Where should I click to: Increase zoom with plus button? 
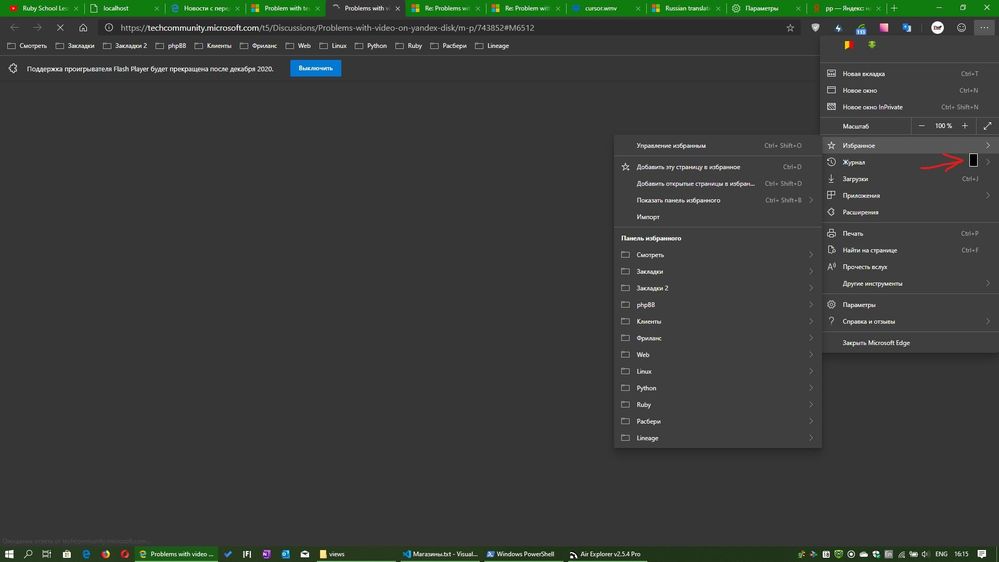point(965,126)
